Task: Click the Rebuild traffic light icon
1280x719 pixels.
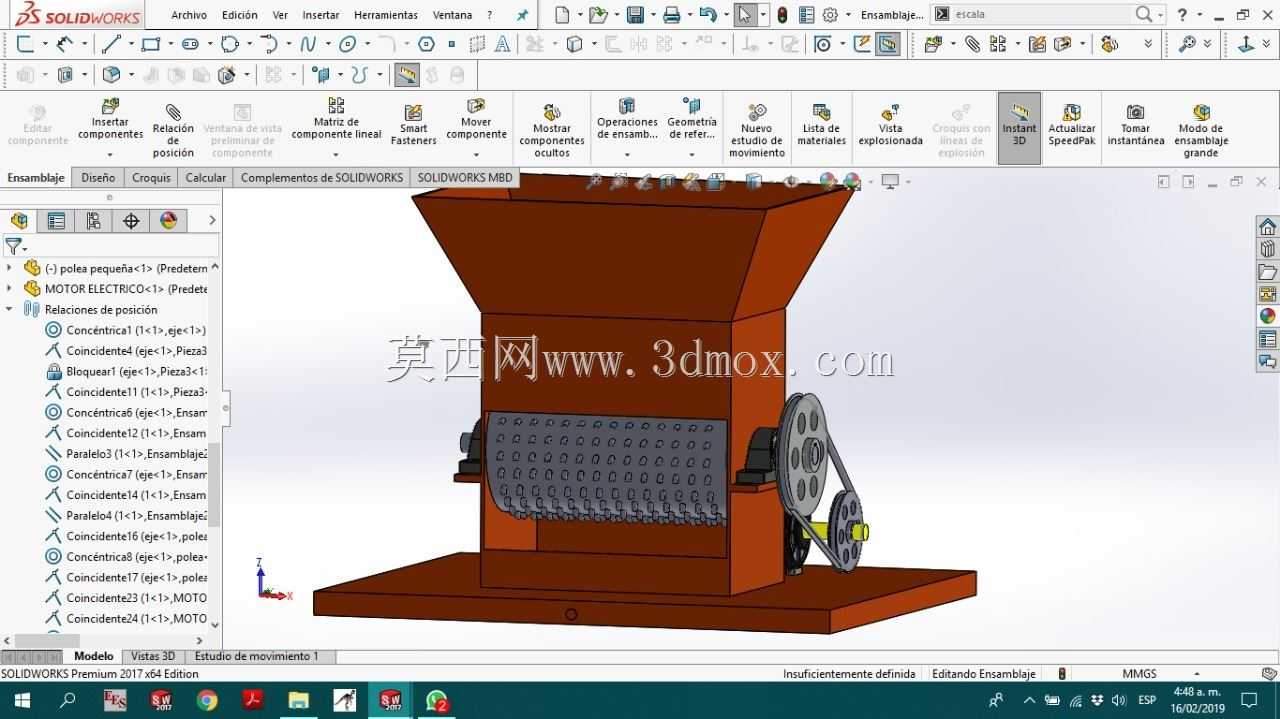Action: coord(782,15)
